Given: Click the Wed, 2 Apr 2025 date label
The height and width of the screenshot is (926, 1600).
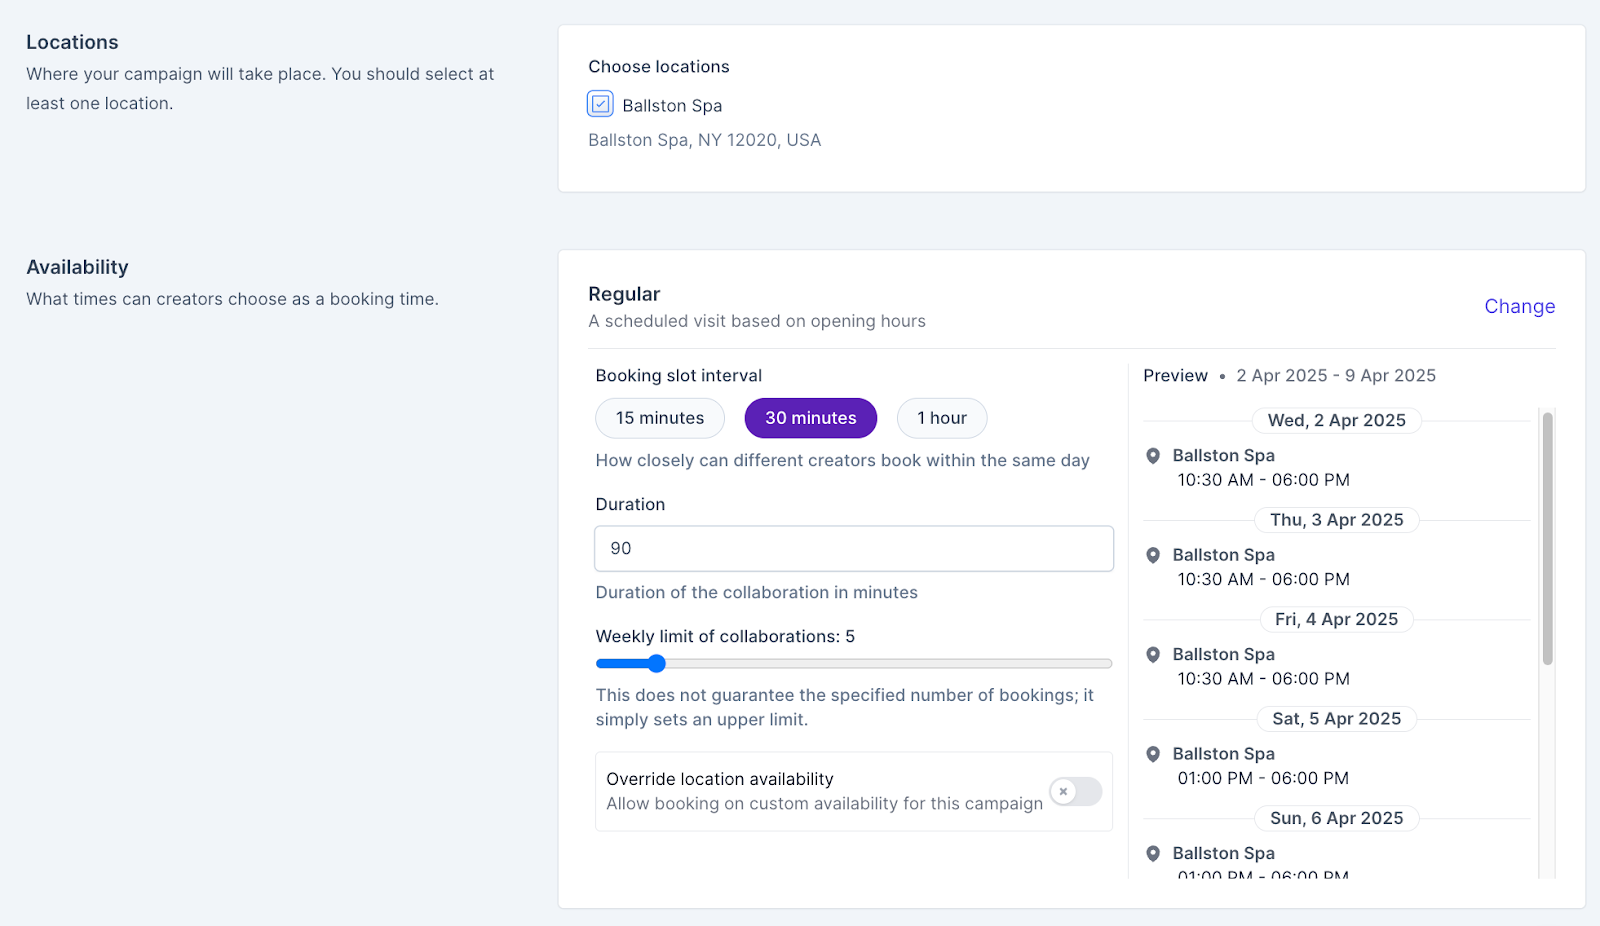Looking at the screenshot, I should [x=1336, y=421].
